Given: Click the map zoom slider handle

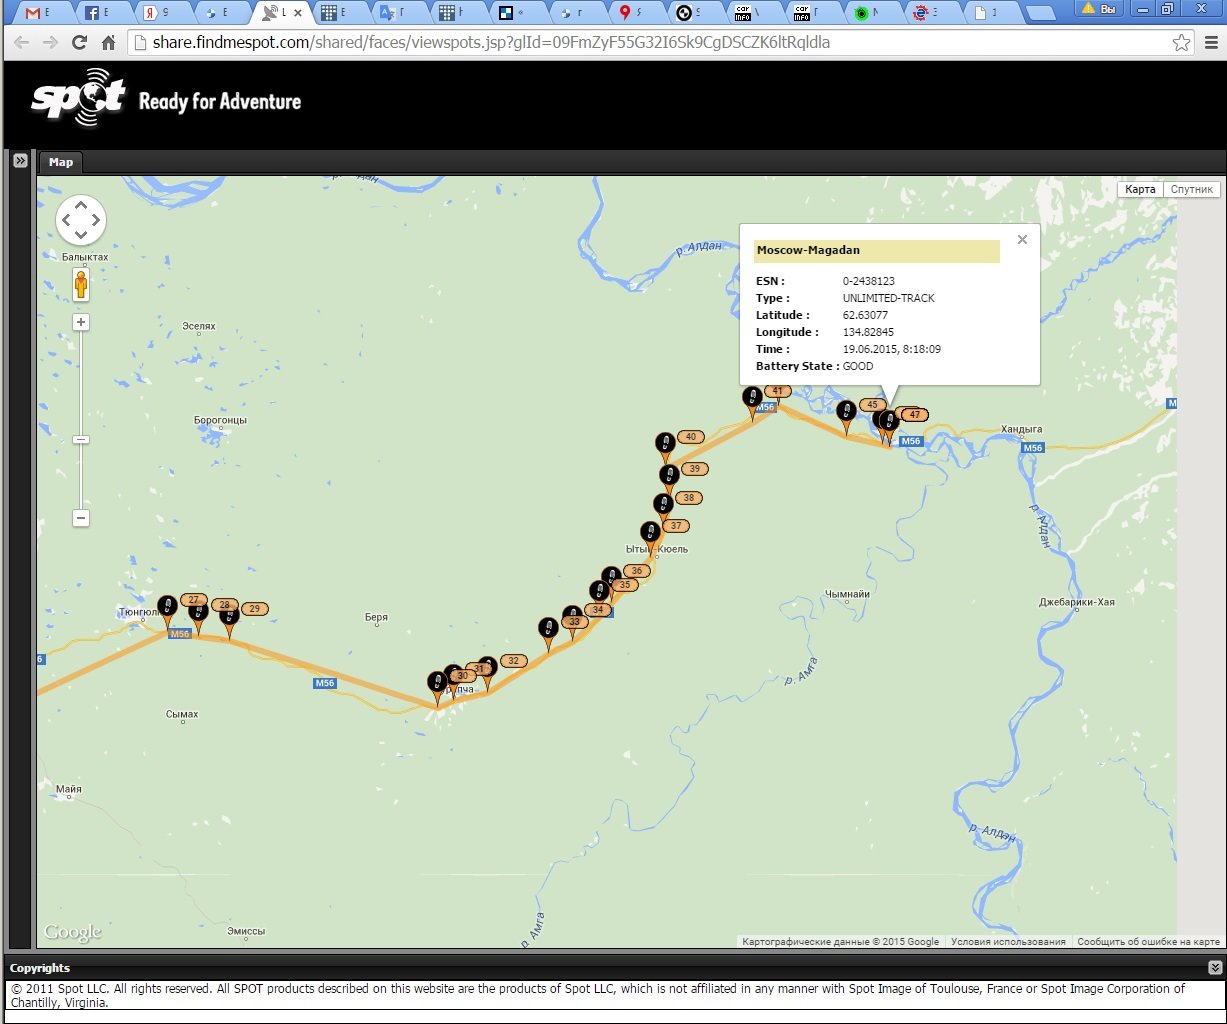Looking at the screenshot, I should 81,440.
